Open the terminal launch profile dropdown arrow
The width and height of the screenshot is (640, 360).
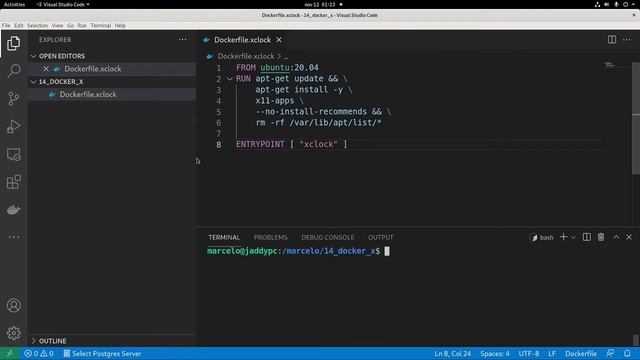click(x=573, y=237)
